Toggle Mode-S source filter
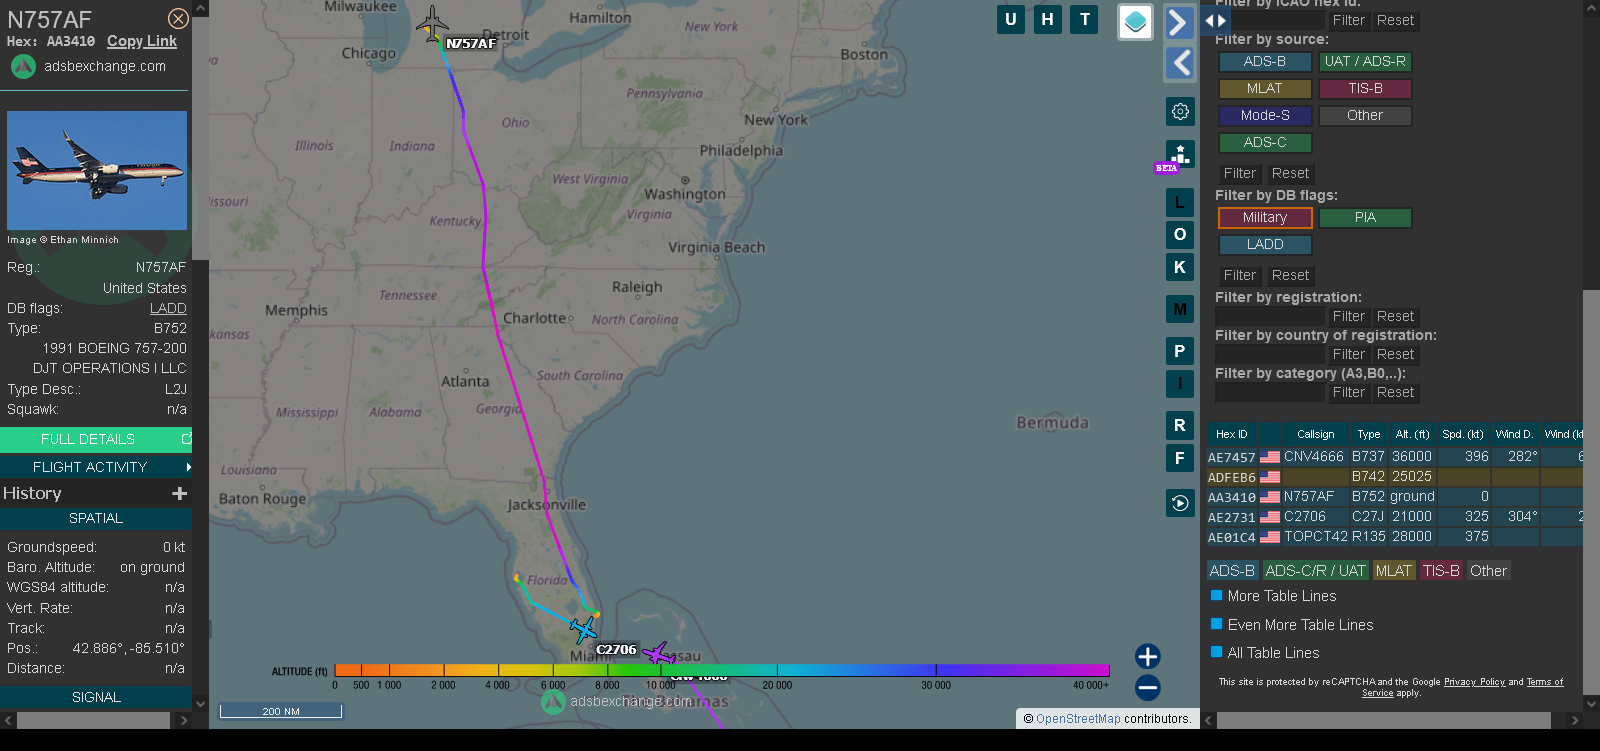Screen dimensions: 1600x751 (x=1265, y=115)
